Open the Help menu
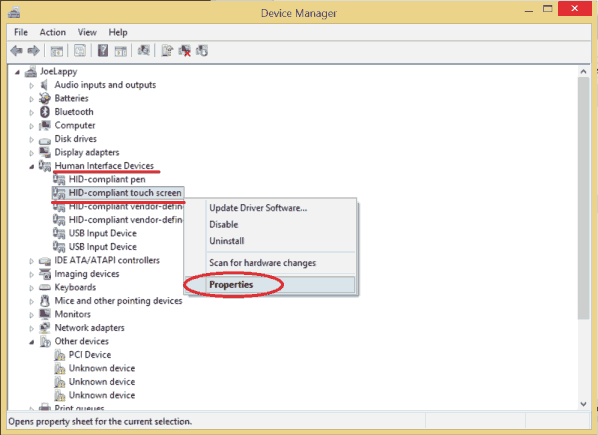This screenshot has height=435, width=598. tap(118, 32)
